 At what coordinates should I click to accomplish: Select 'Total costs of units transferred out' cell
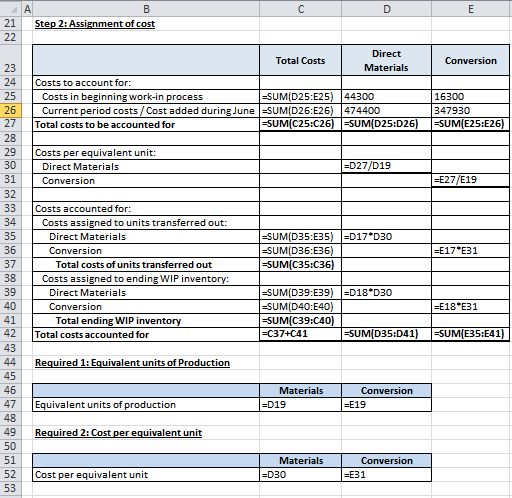click(x=146, y=264)
